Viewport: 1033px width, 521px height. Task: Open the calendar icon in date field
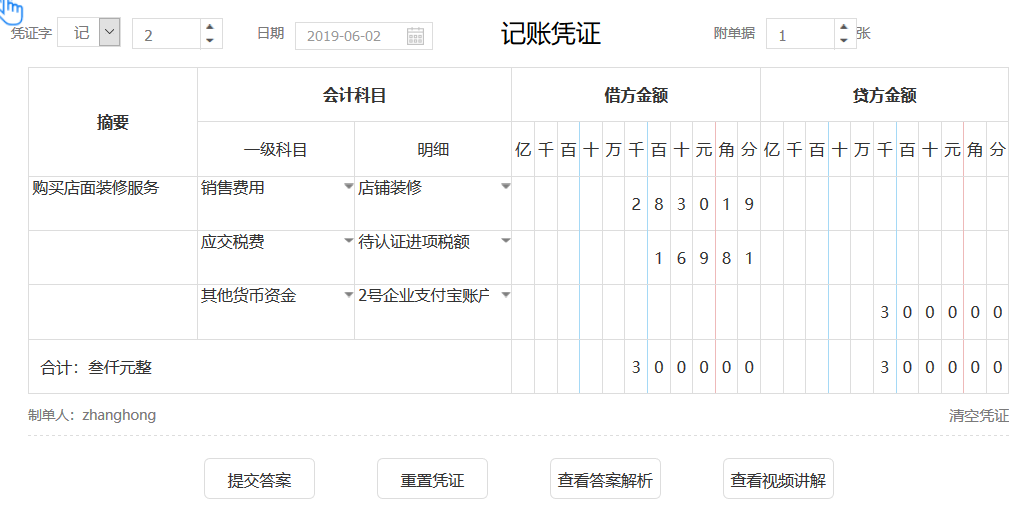416,36
